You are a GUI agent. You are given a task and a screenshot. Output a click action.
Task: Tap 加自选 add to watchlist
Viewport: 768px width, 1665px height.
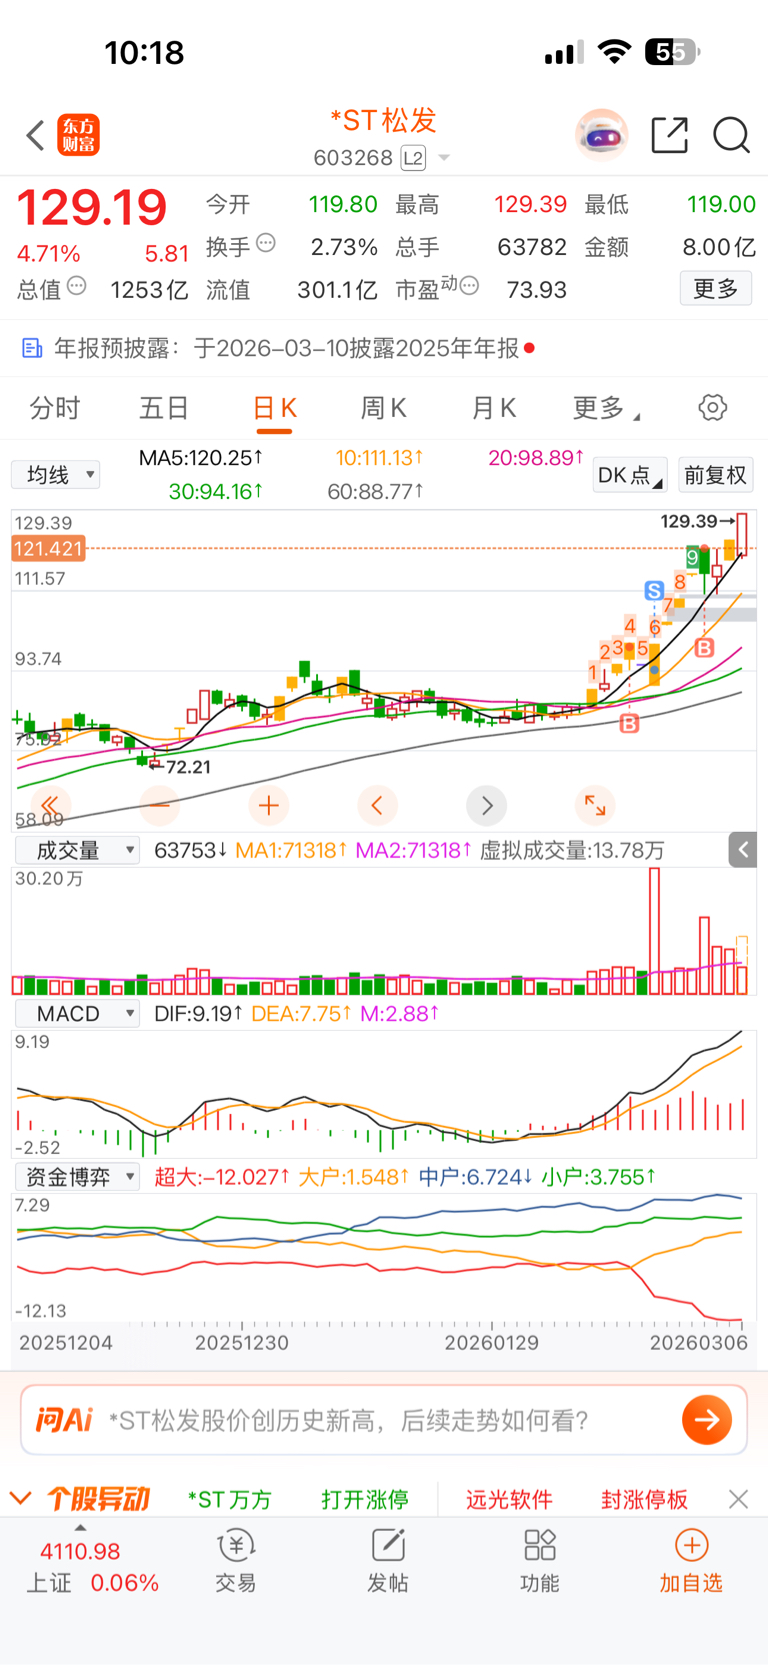(691, 1559)
